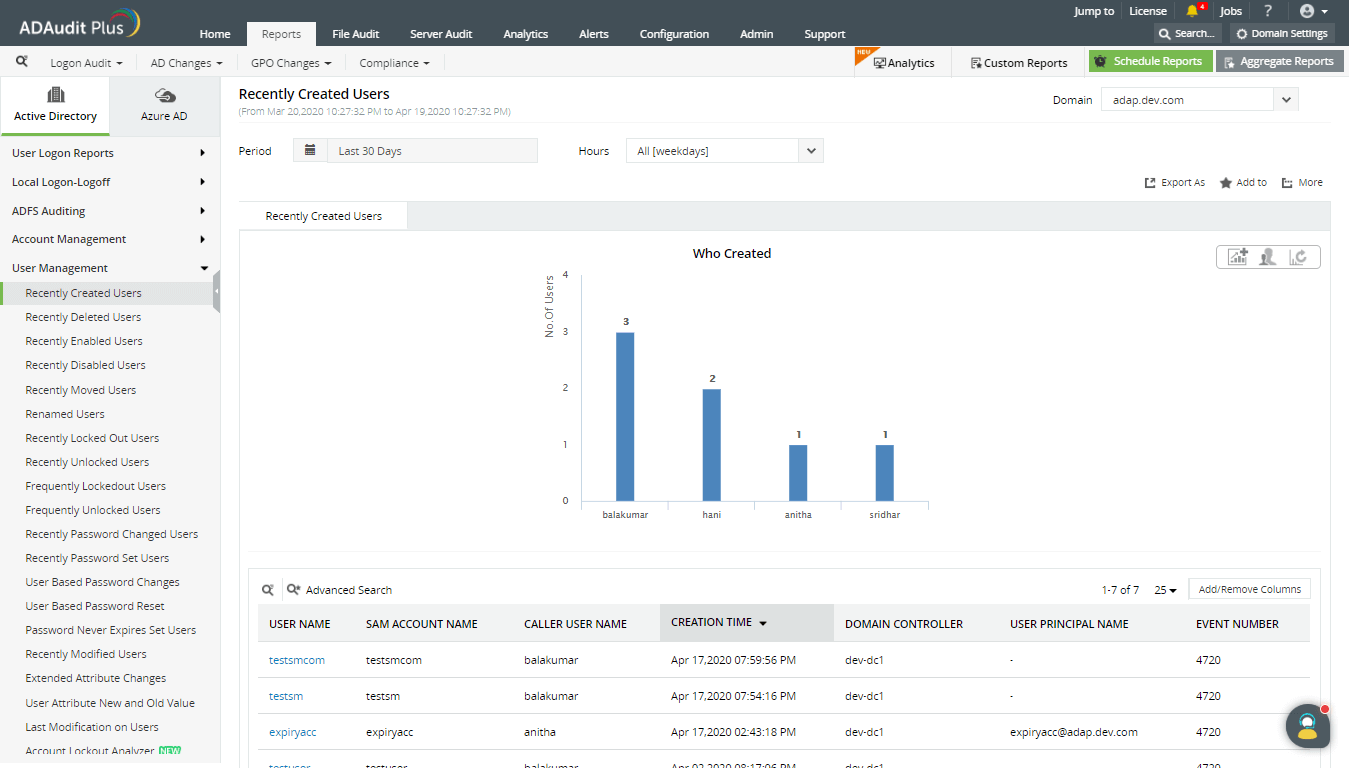Click the Schedule Reports button
Screen dimensions: 1349x768
(x=1150, y=61)
